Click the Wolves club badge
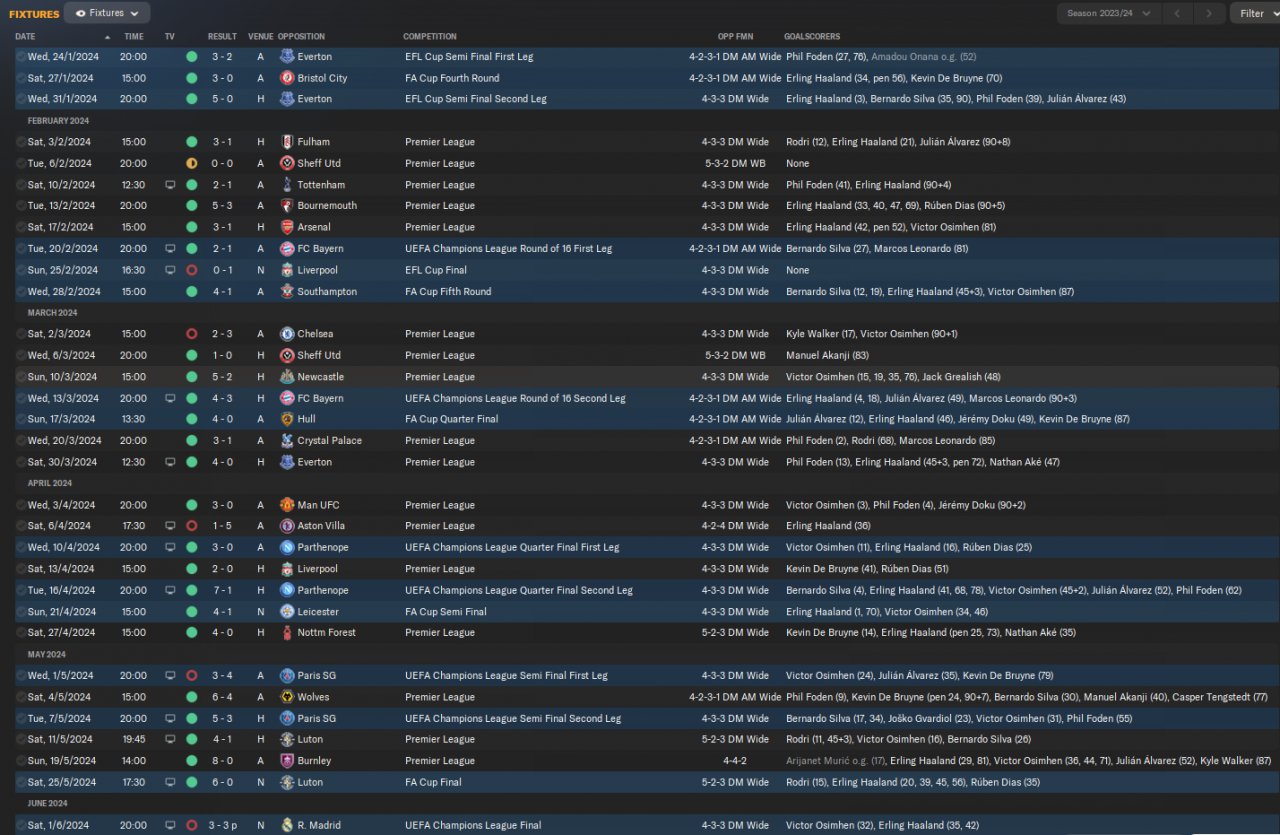This screenshot has width=1280, height=835. coord(287,697)
